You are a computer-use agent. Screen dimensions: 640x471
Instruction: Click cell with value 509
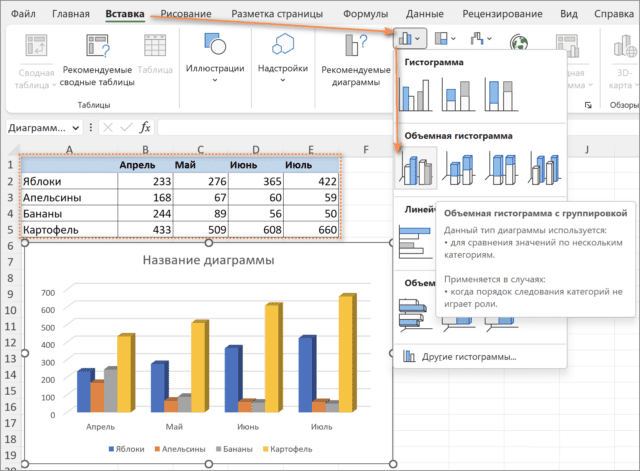(x=200, y=230)
